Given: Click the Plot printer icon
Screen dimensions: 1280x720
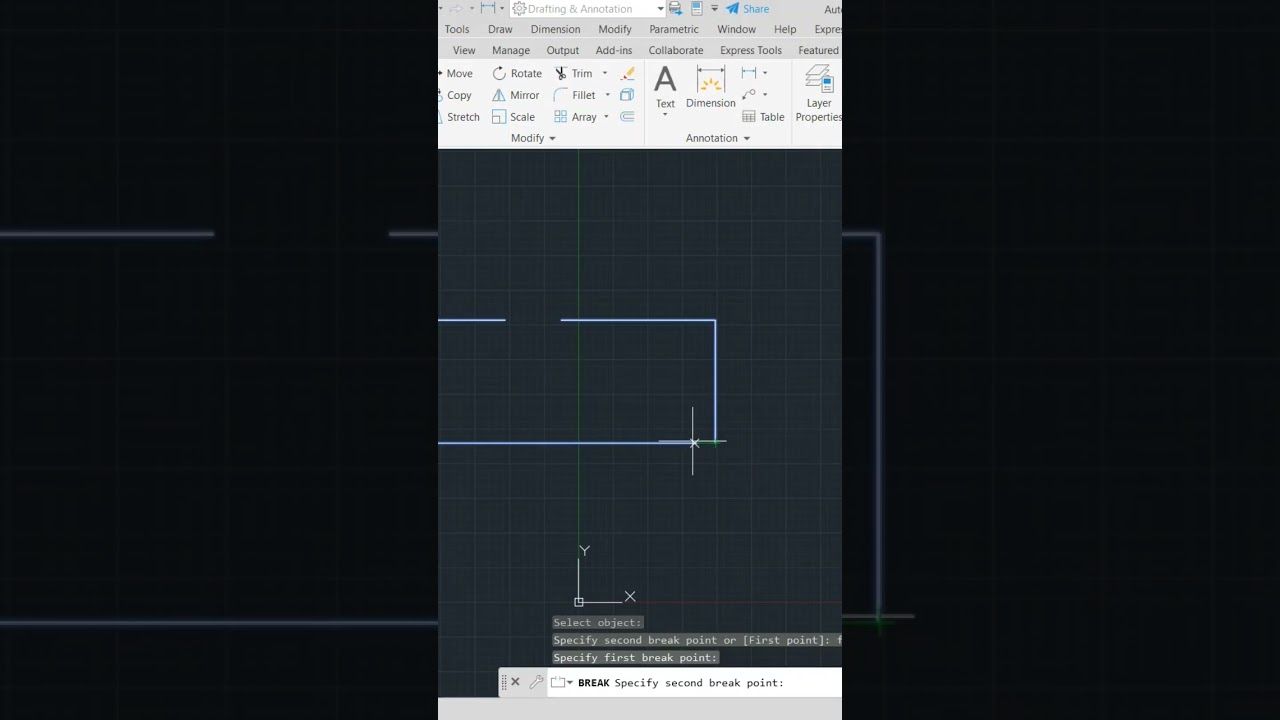Looking at the screenshot, I should 675,9.
